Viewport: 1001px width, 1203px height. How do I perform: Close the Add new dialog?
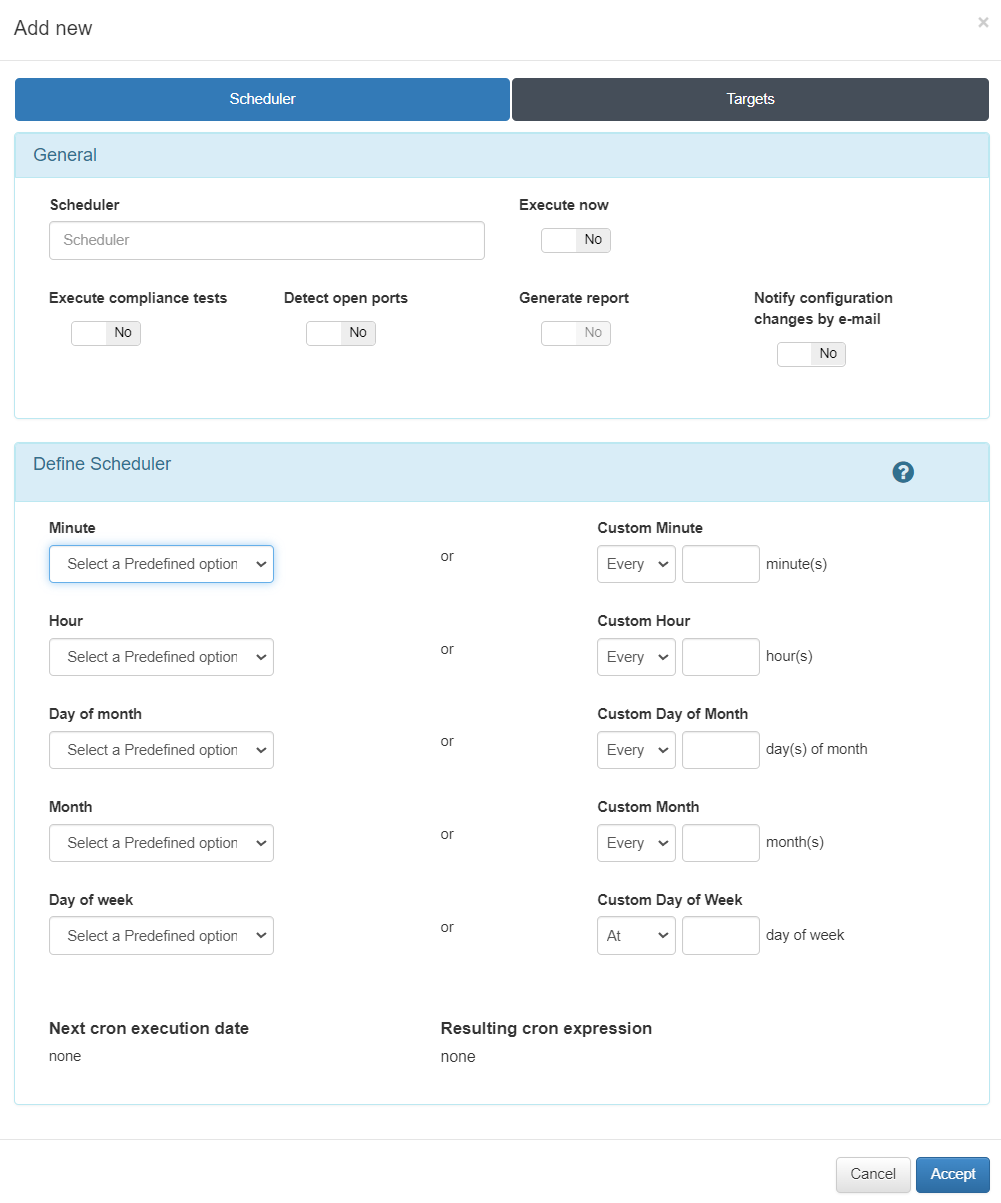tap(983, 23)
